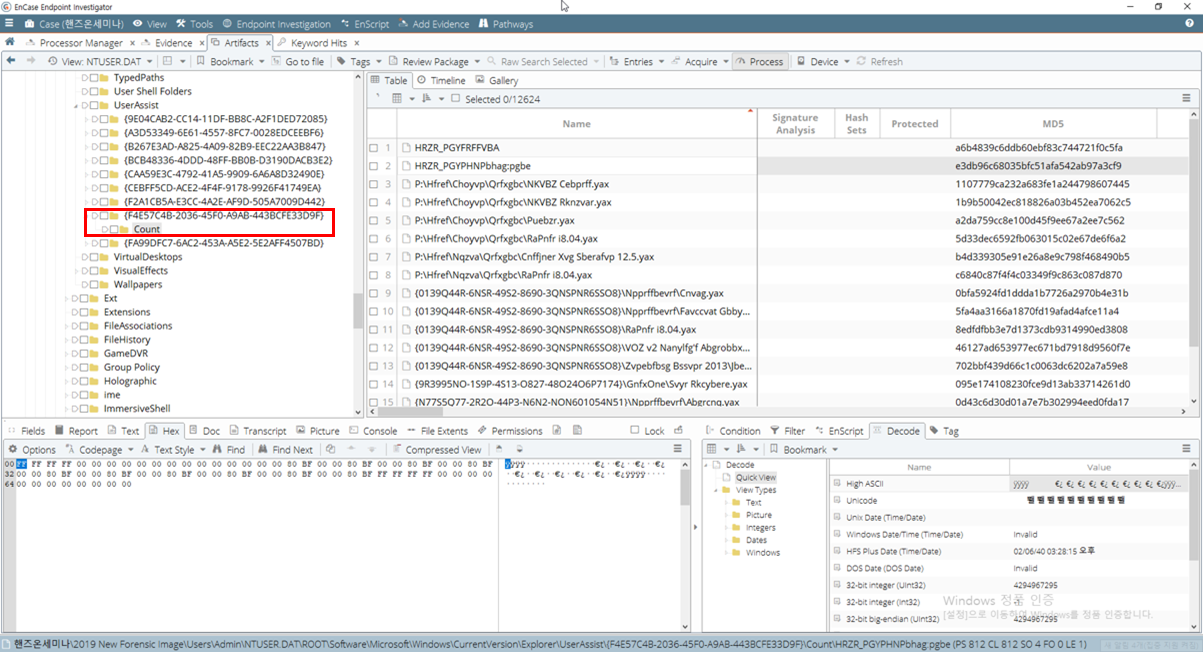1203x652 pixels.
Task: Click the Refresh toolbar button
Action: pos(879,61)
